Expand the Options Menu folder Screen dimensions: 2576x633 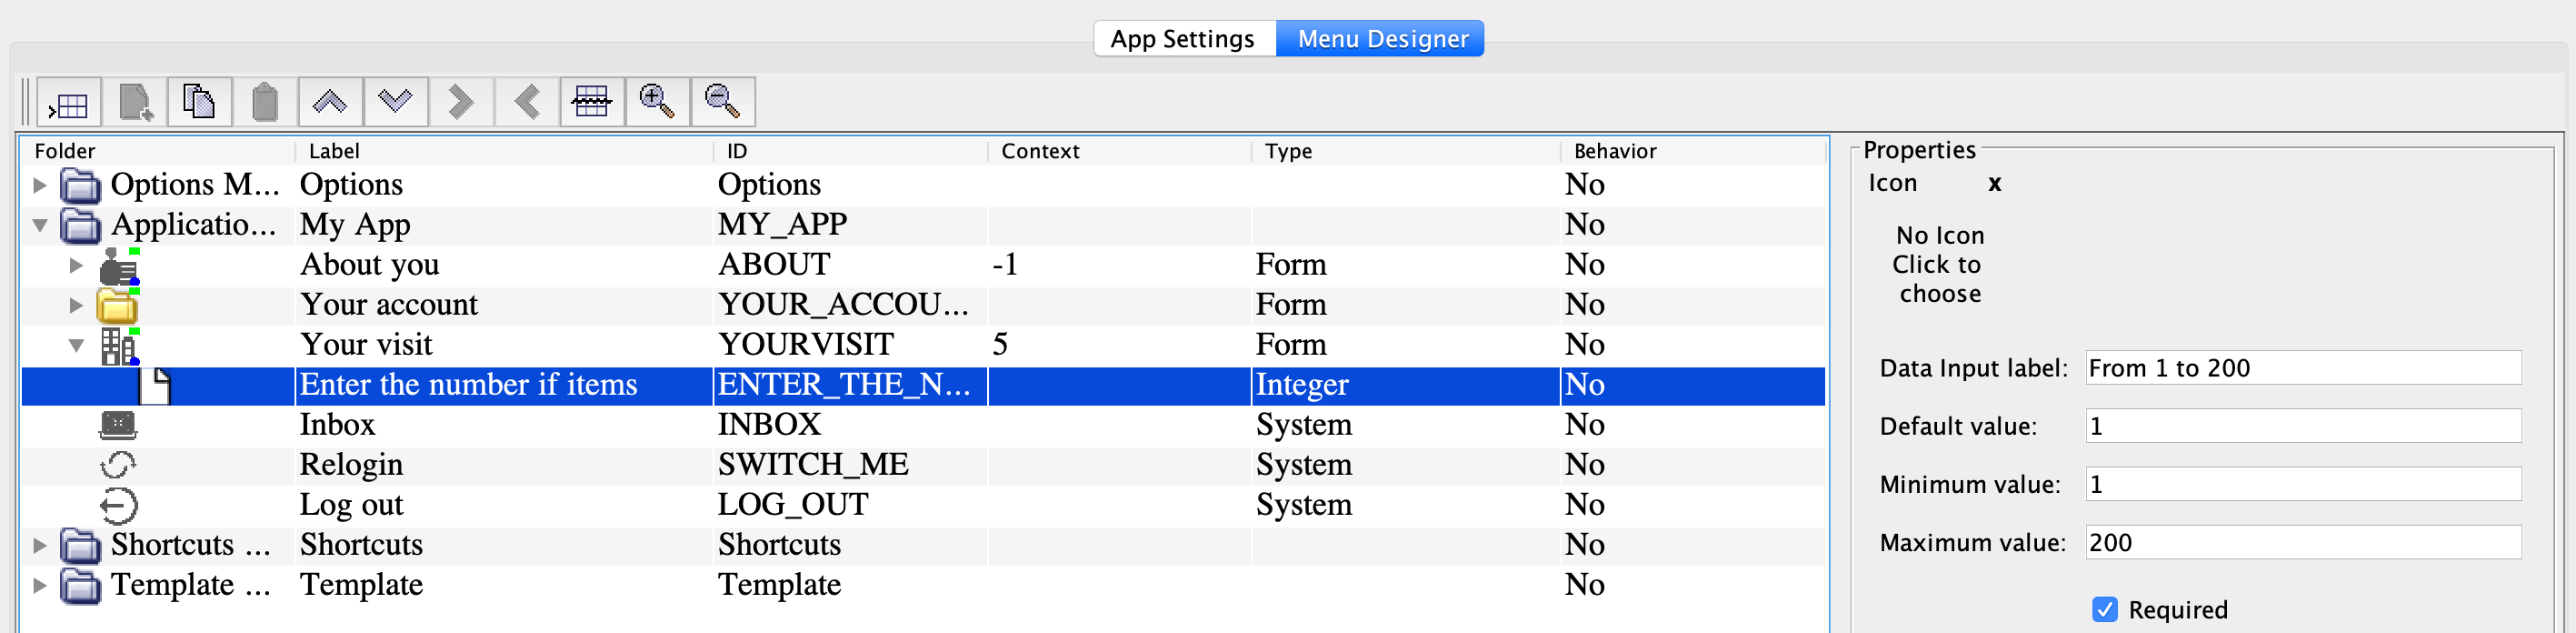40,185
